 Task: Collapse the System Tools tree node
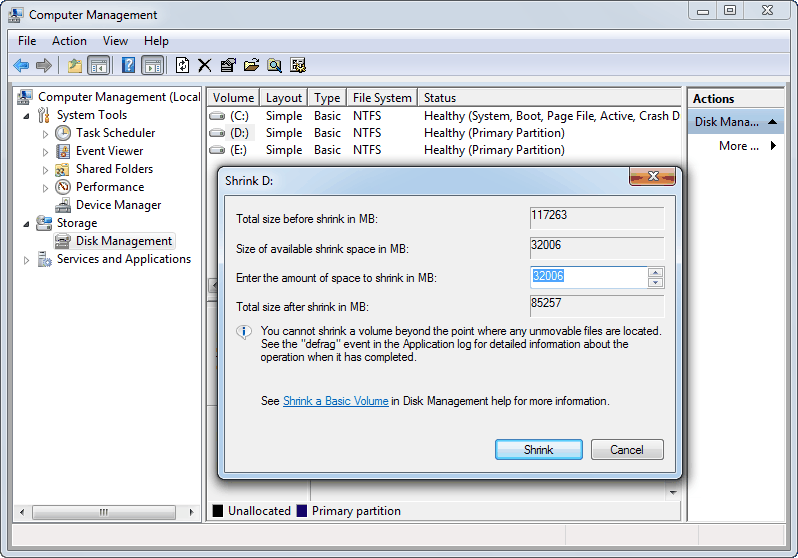pos(26,116)
